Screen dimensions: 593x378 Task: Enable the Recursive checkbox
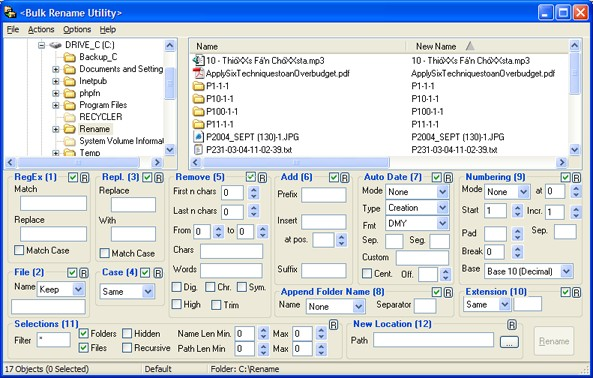coord(127,348)
